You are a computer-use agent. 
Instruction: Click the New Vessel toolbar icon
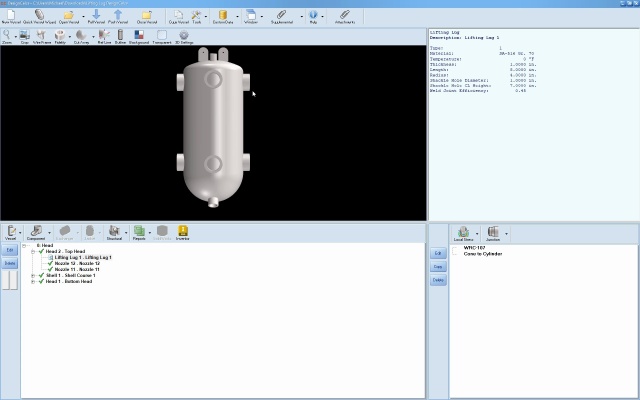(11, 15)
